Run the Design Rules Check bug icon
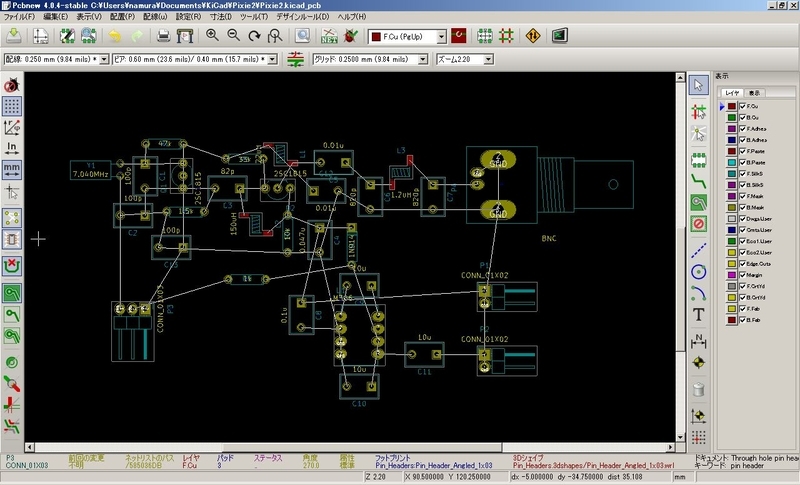The width and height of the screenshot is (800, 485). (349, 36)
